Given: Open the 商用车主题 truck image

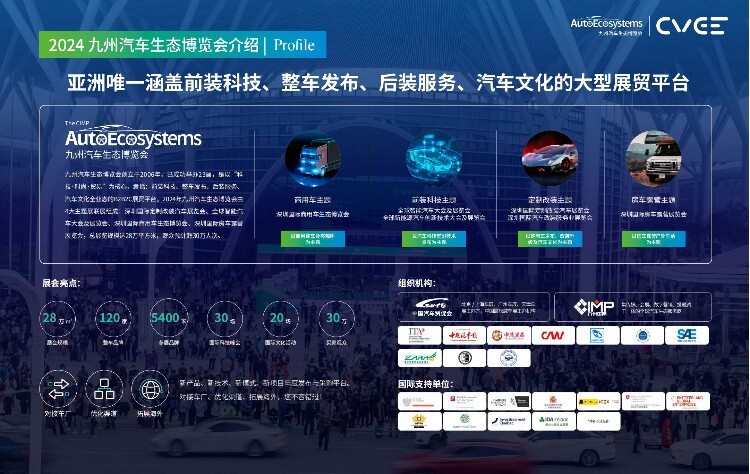Looking at the screenshot, I should coord(314,162).
